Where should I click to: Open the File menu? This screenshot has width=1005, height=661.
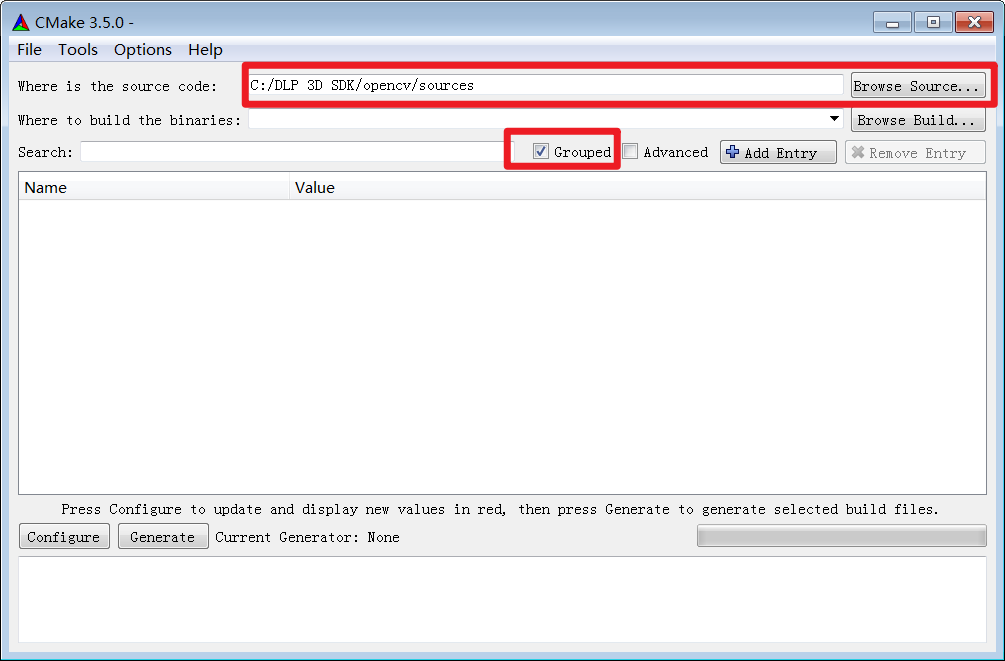pos(29,50)
